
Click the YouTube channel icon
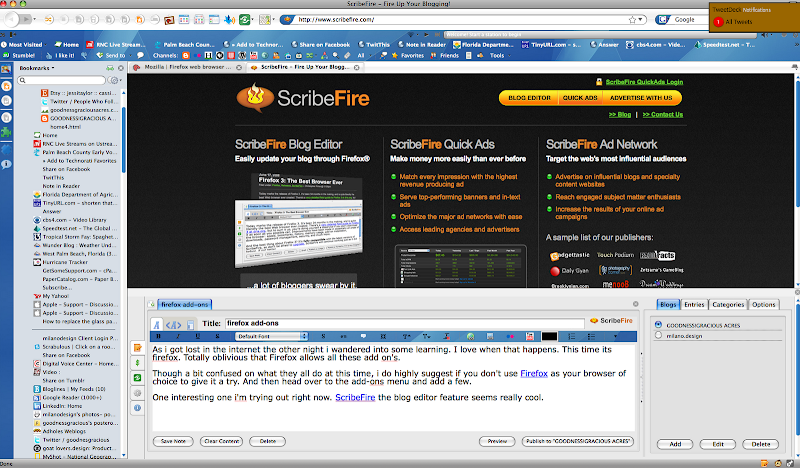(254, 55)
